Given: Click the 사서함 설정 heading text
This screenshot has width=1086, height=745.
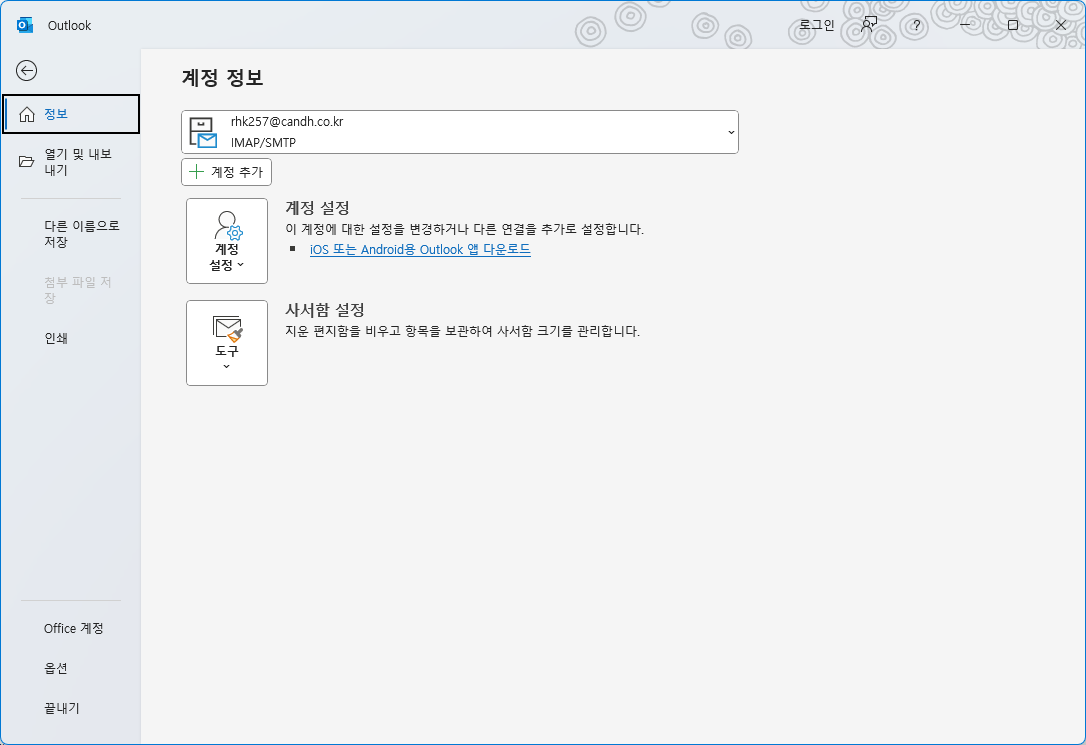Looking at the screenshot, I should pos(325,309).
